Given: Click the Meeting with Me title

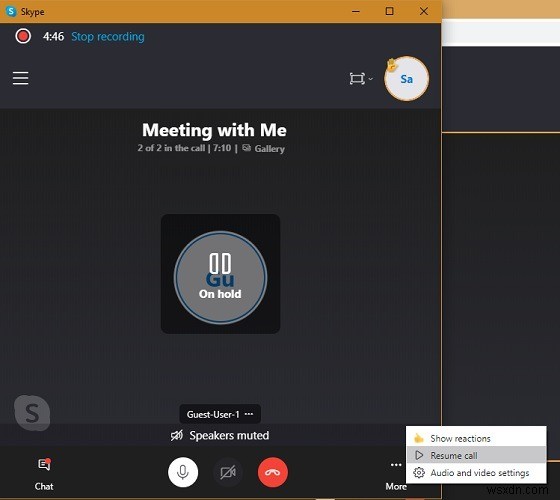Looking at the screenshot, I should point(214,130).
